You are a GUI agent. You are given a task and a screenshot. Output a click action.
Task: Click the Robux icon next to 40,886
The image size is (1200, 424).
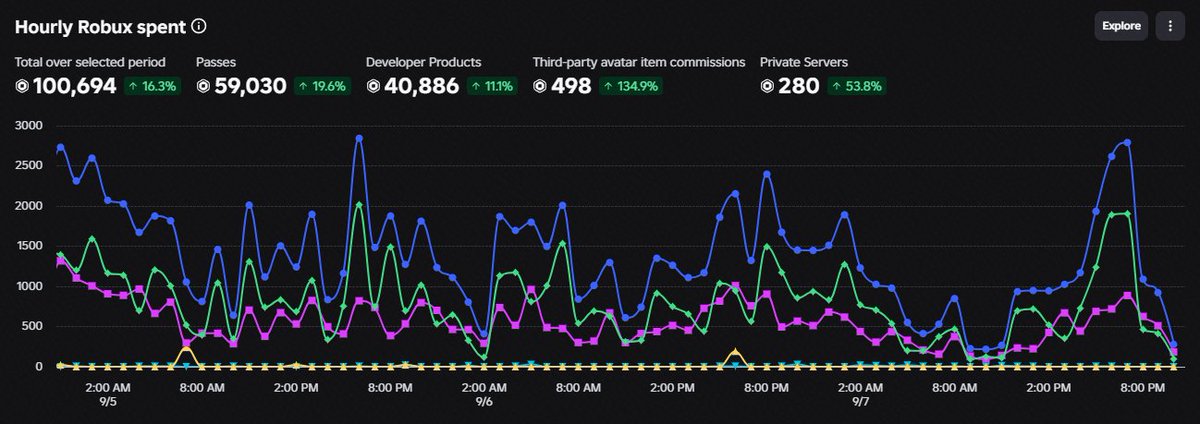pos(373,87)
